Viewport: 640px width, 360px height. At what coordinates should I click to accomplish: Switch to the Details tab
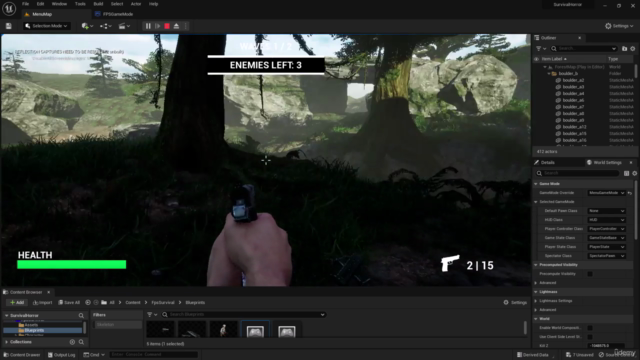[547, 162]
